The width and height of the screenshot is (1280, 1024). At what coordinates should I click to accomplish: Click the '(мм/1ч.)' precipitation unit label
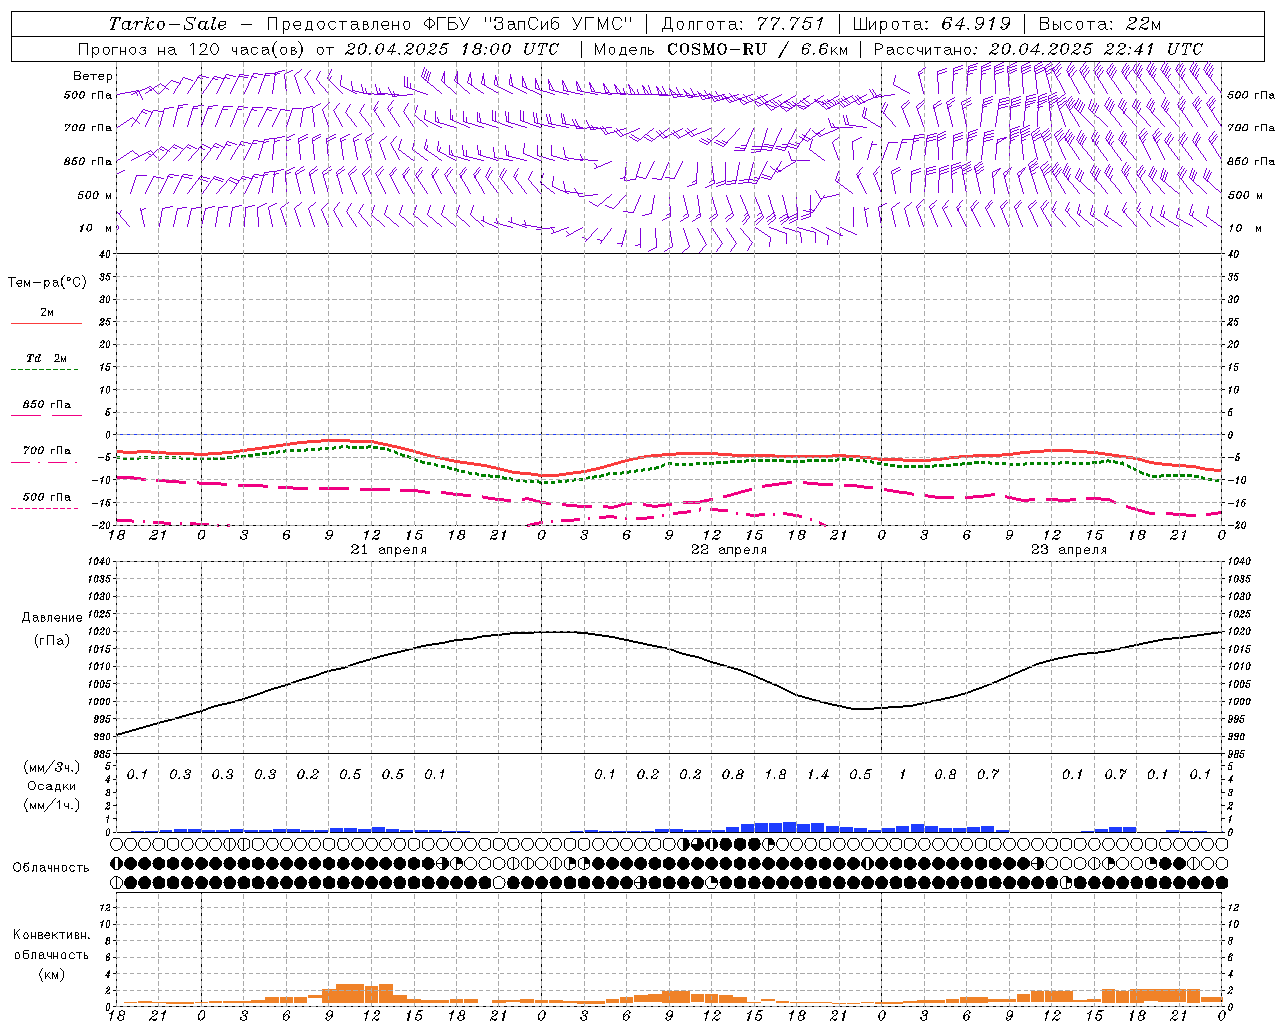52,805
